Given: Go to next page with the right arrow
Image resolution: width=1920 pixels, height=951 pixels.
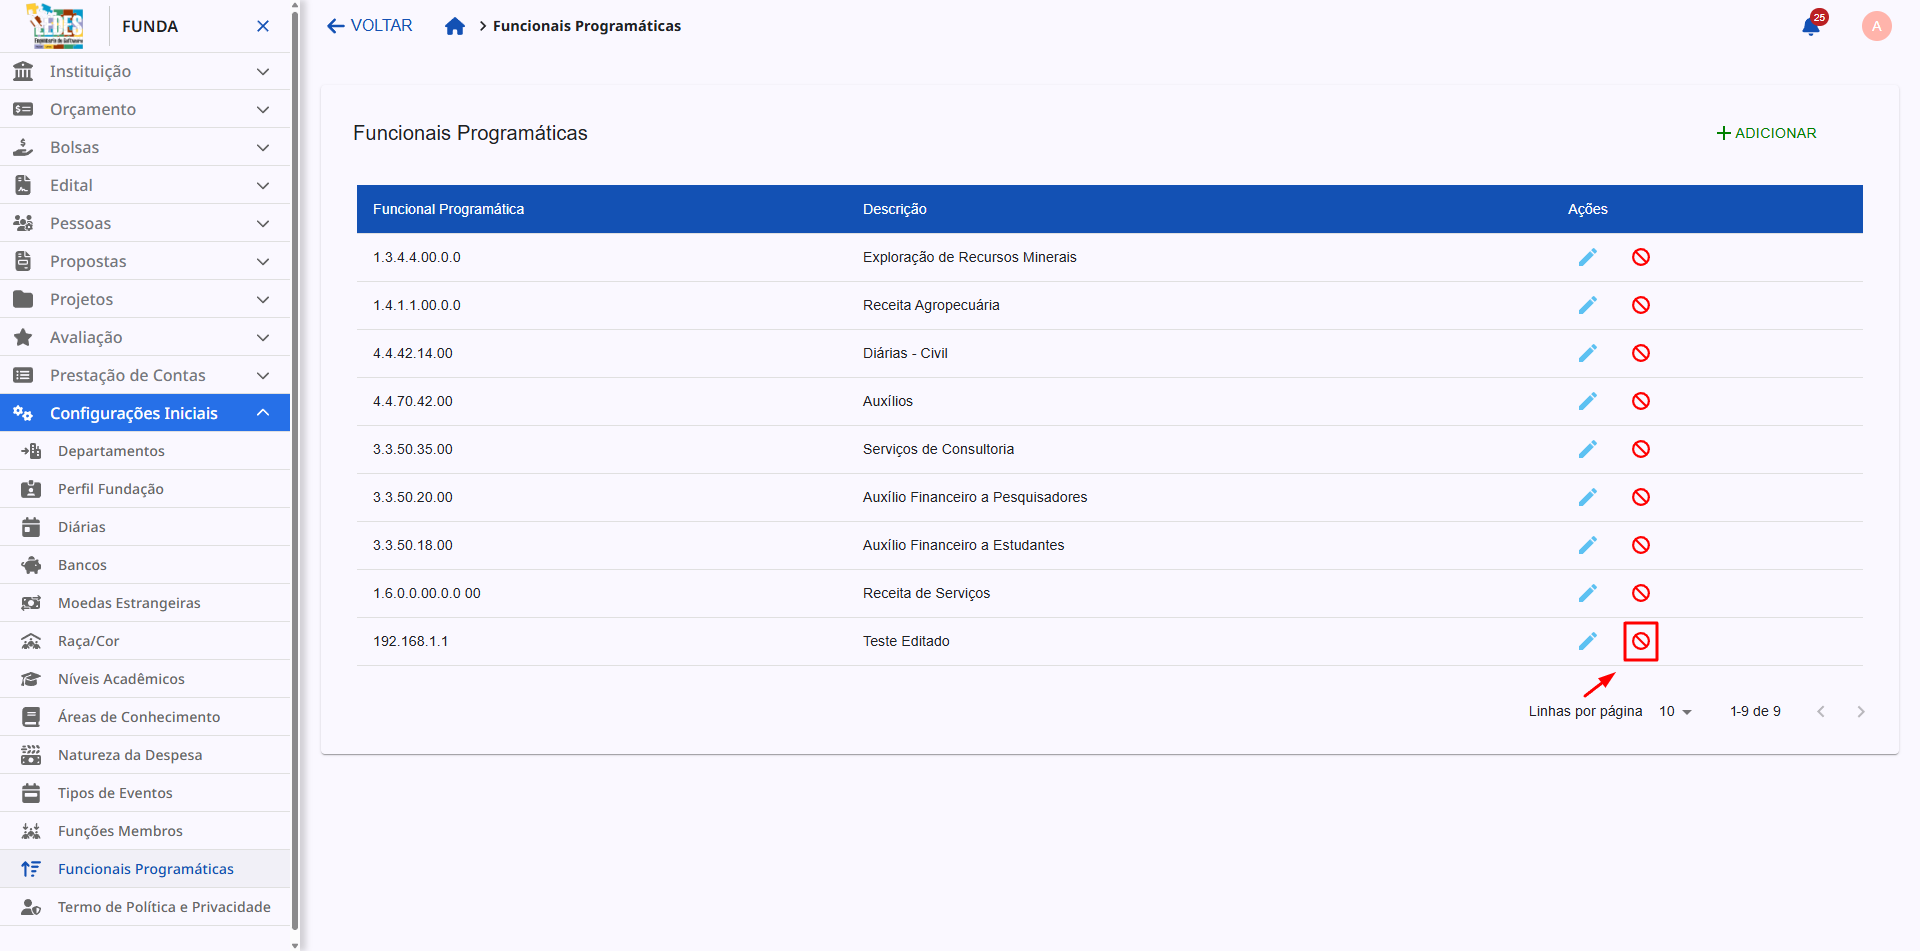Looking at the screenshot, I should coord(1861,711).
